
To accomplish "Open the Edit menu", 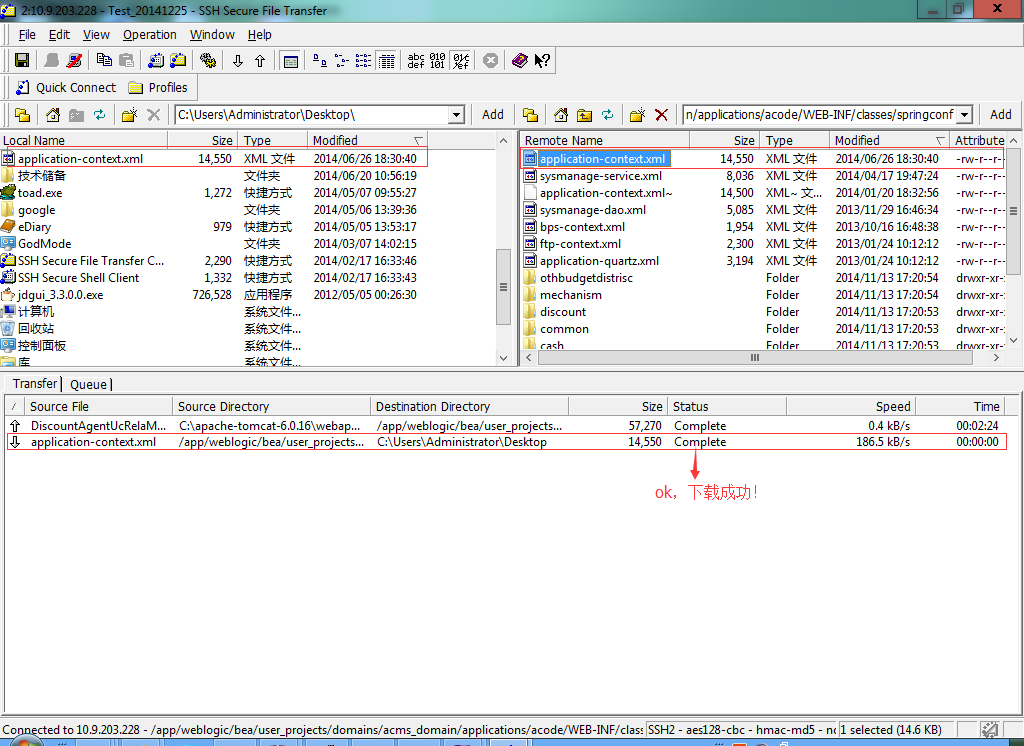I will (59, 35).
